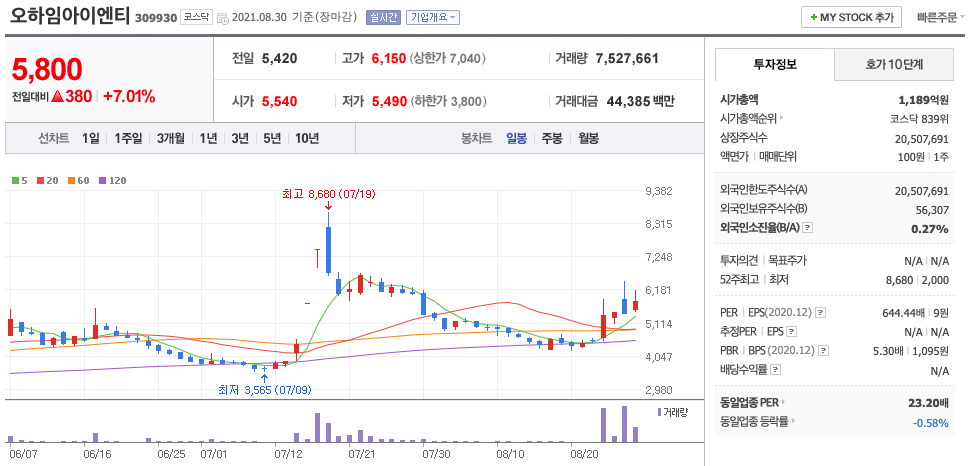Click the 52주최고 최저 values 8,680 2,000
This screenshot has width=973, height=466.
click(x=917, y=280)
